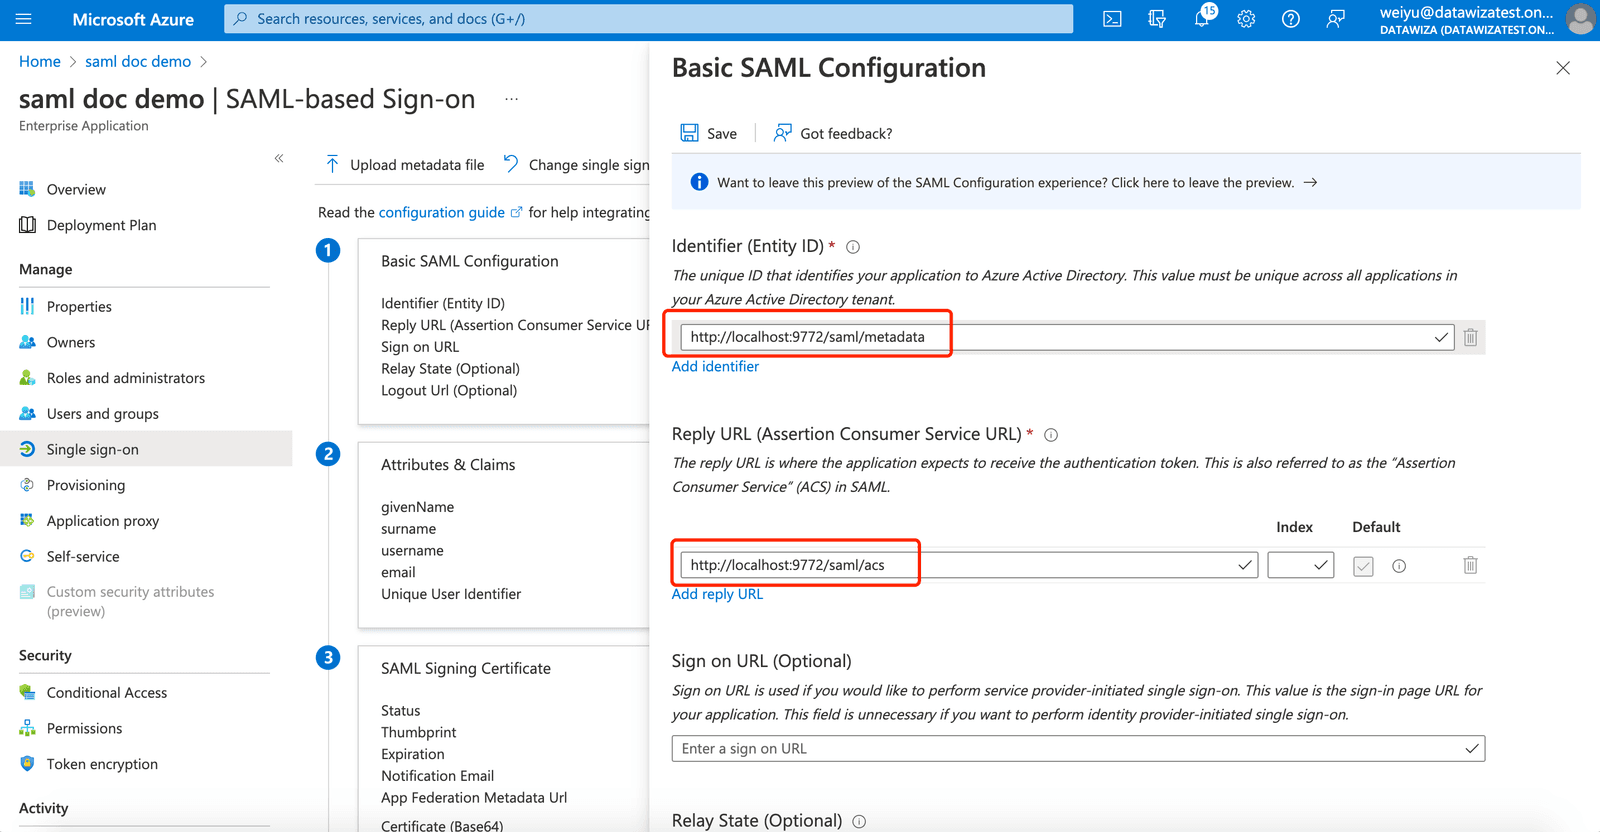The height and width of the screenshot is (832, 1600).
Task: Open Directories and subscriptions filter icon
Action: [x=1157, y=19]
